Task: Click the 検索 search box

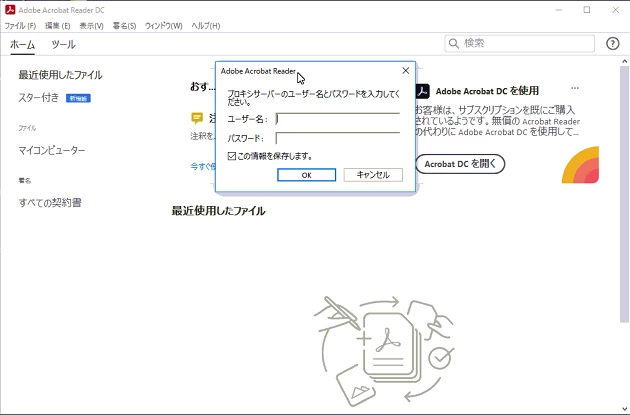Action: (x=520, y=43)
